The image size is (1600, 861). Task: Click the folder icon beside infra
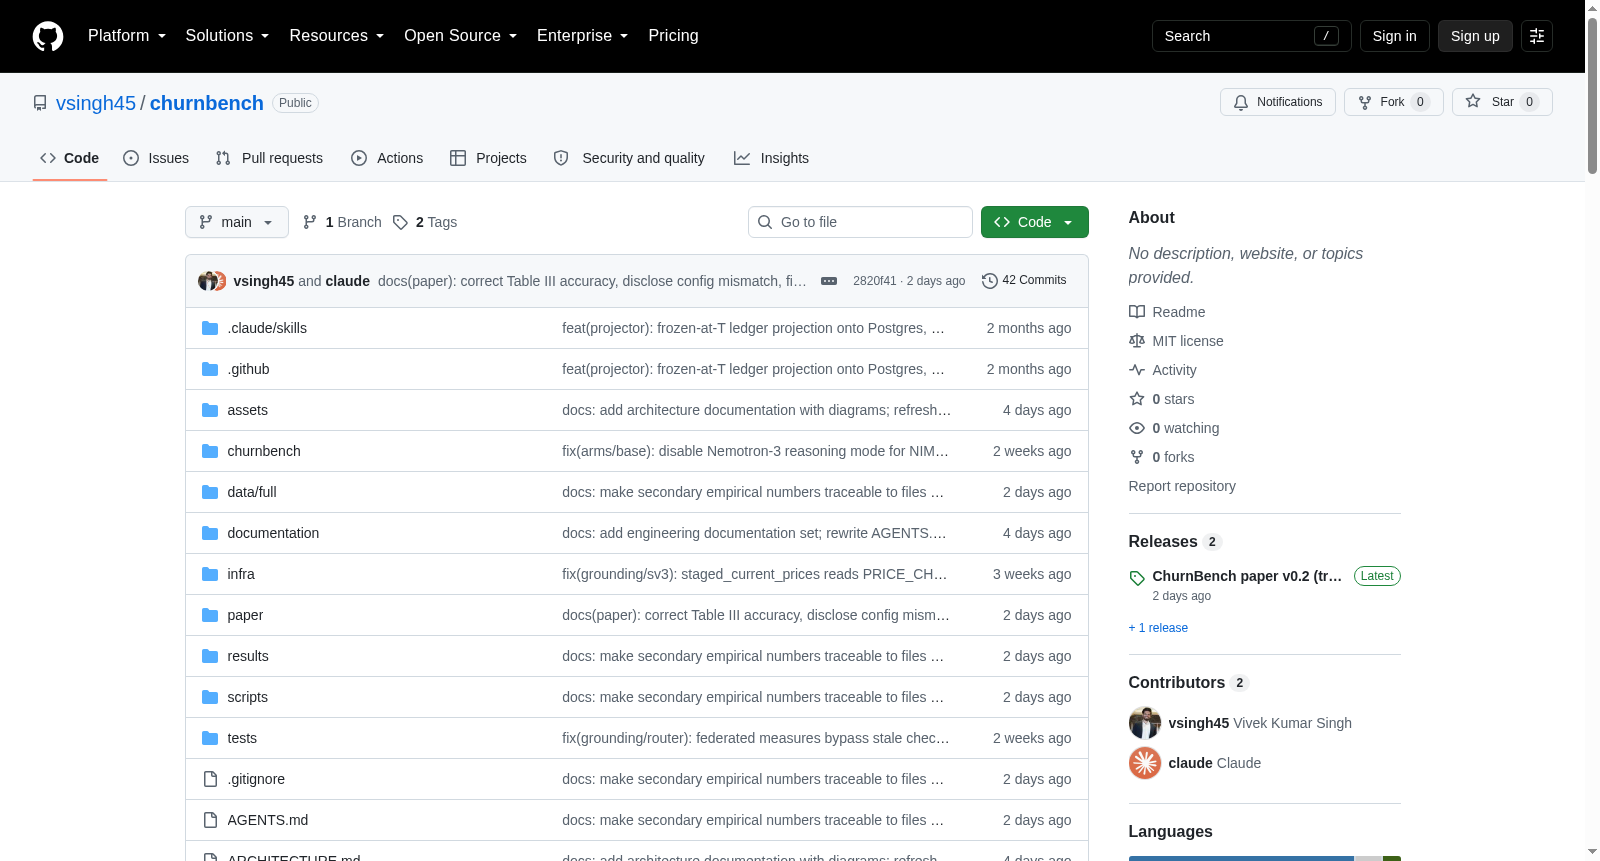210,574
